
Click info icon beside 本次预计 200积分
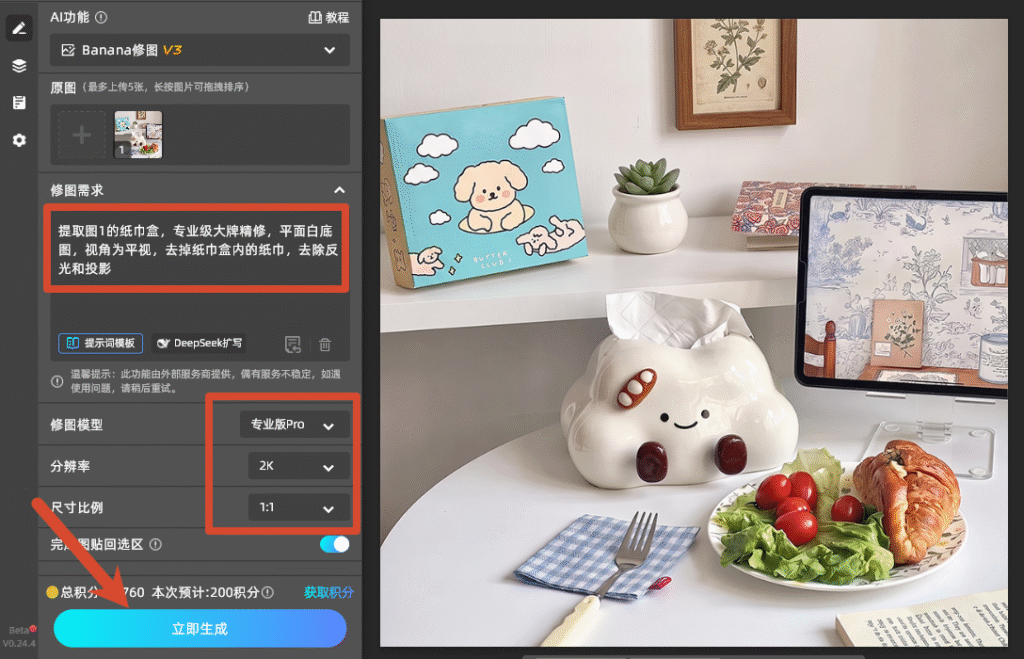coord(268,592)
